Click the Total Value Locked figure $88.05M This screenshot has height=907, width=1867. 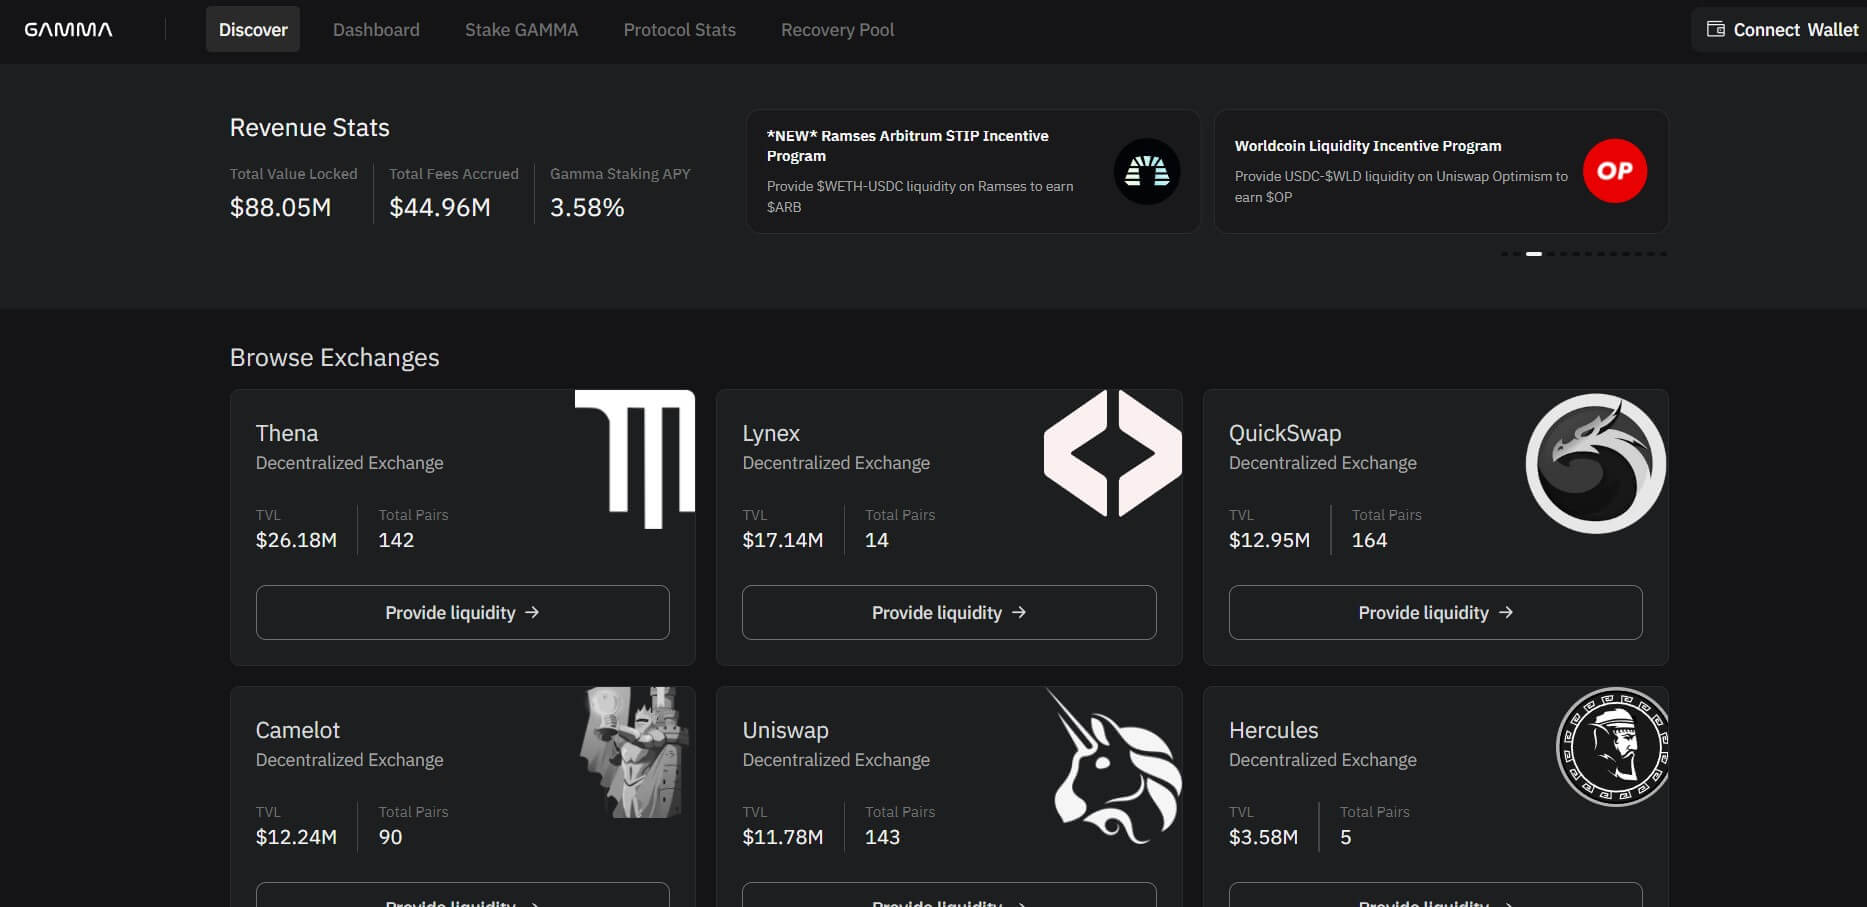click(280, 207)
